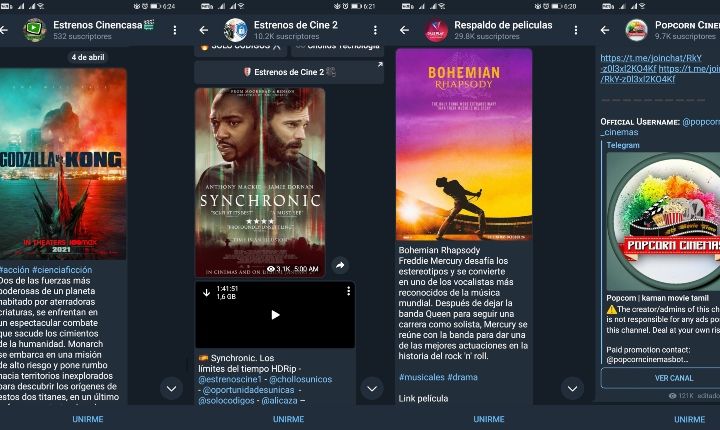Go back from Popcorn Cinemas channel
Viewport: 720px width, 430px height.
point(606,30)
